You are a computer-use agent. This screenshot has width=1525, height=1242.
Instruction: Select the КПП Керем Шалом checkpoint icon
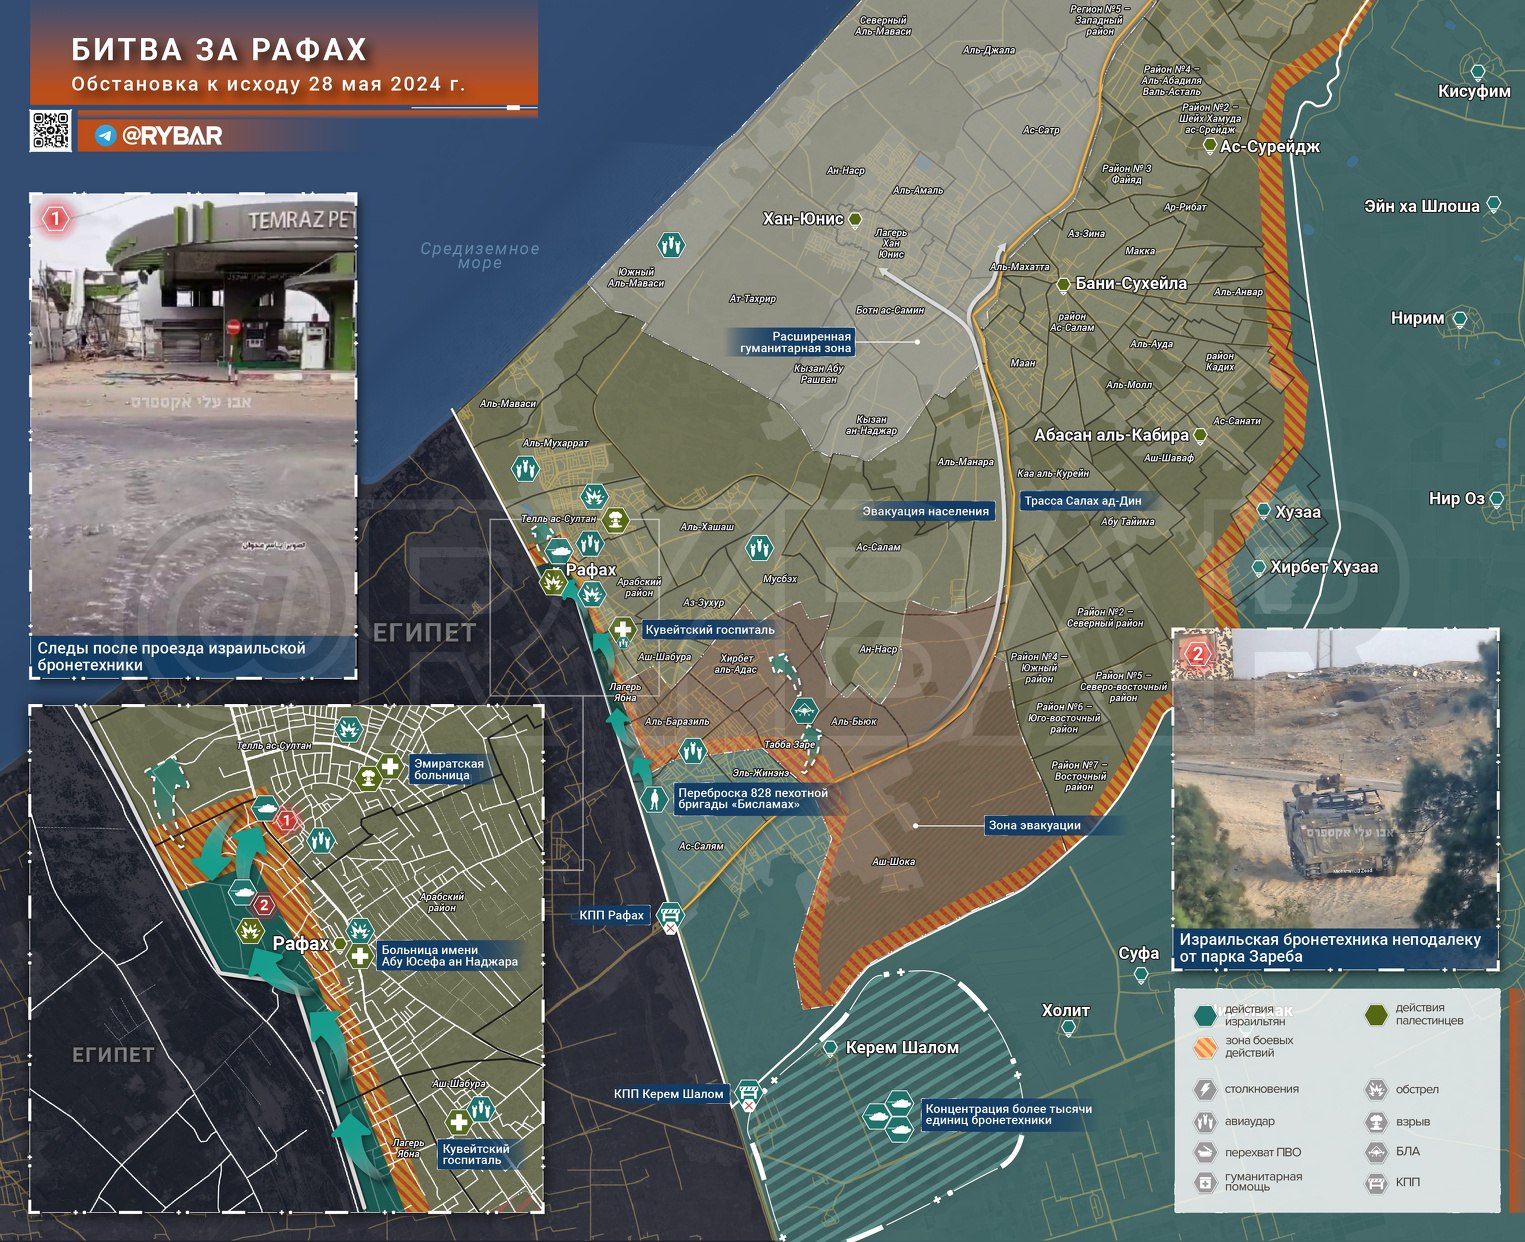(748, 1093)
